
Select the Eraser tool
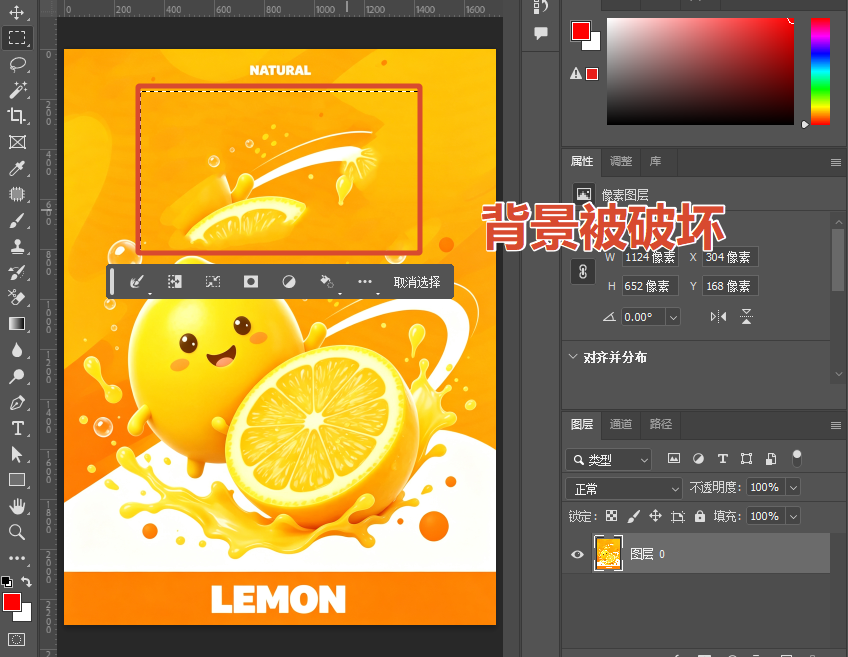tap(17, 298)
